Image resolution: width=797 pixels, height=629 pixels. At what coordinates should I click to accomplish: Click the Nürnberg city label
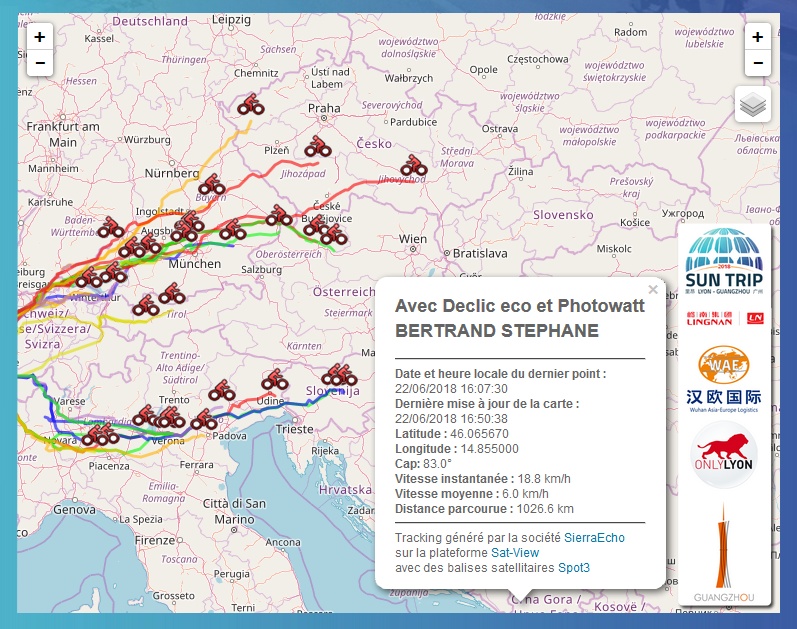tap(172, 173)
